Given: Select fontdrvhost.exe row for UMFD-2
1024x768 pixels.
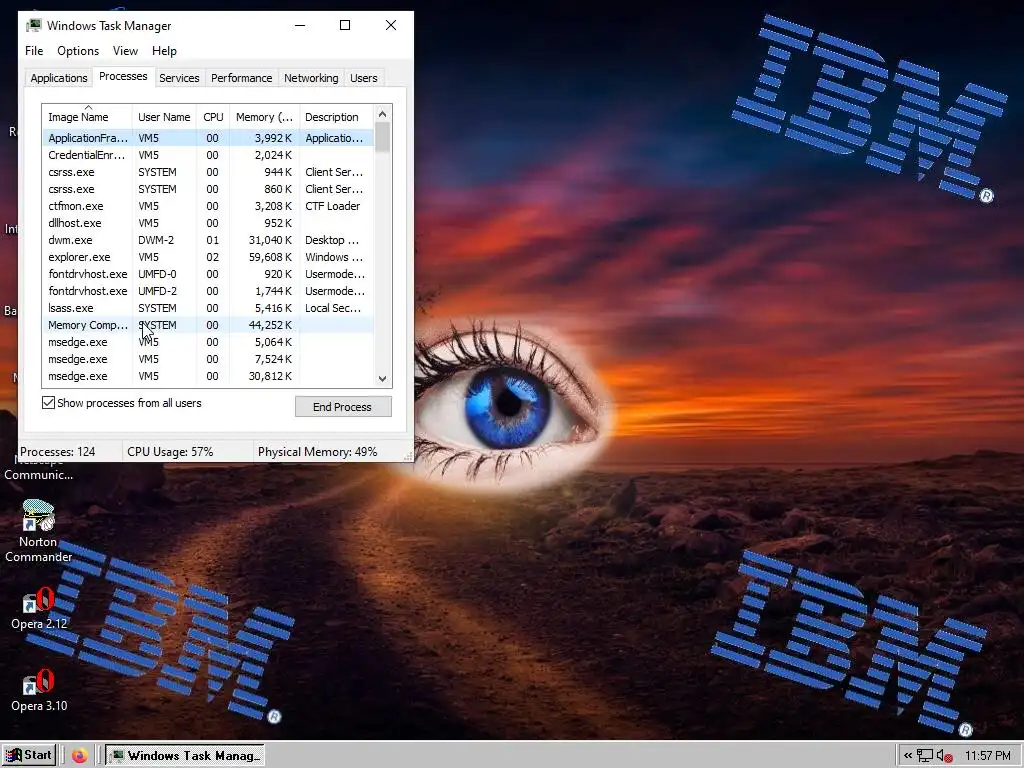Looking at the screenshot, I should [x=208, y=291].
